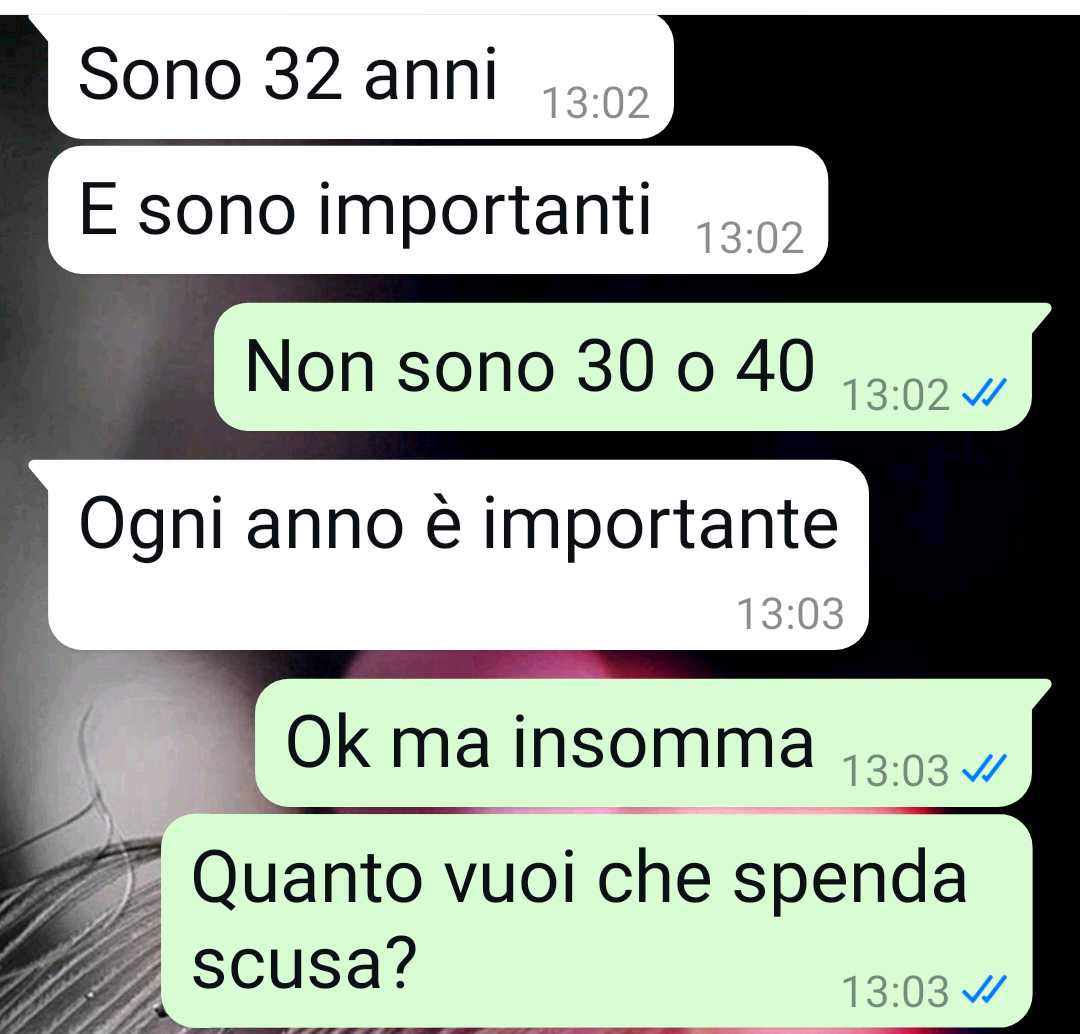Click the blue double-check on "Ok ma insomma"
1080x1034 pixels.
point(984,769)
